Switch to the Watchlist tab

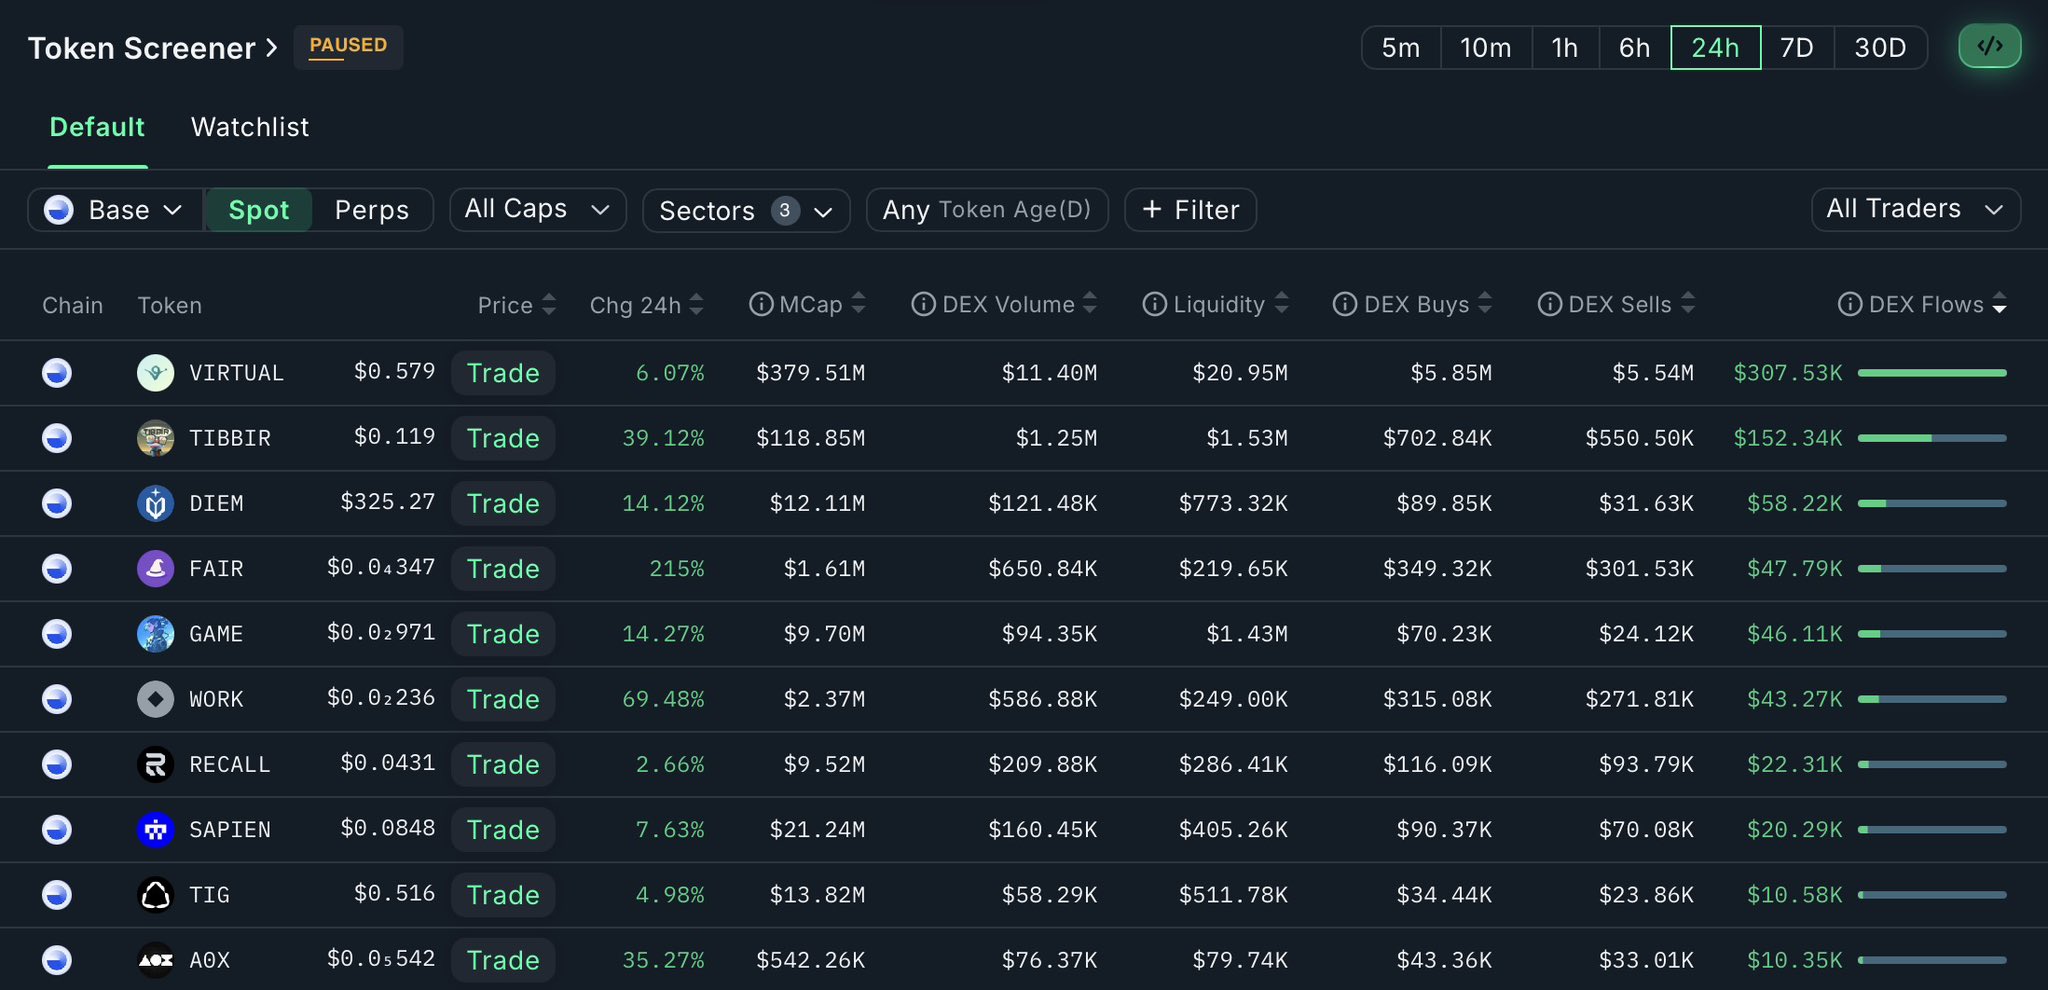(x=250, y=127)
